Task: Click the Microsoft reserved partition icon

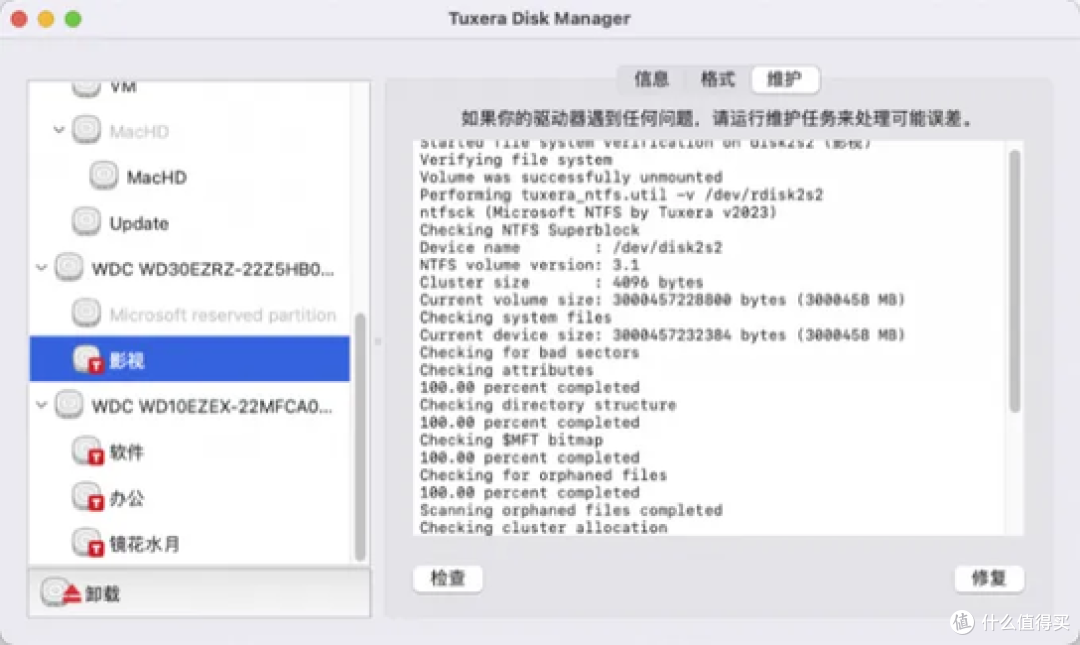Action: tap(86, 314)
